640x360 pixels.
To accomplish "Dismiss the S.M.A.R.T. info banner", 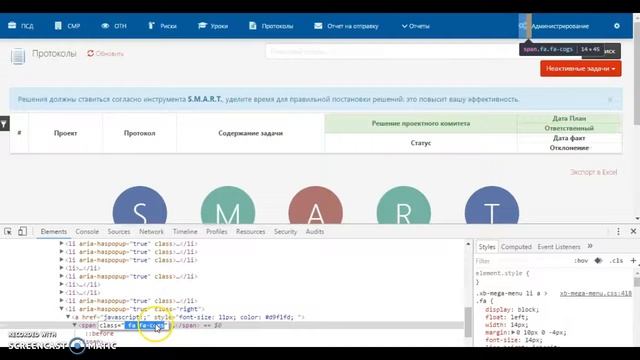I will pos(610,99).
